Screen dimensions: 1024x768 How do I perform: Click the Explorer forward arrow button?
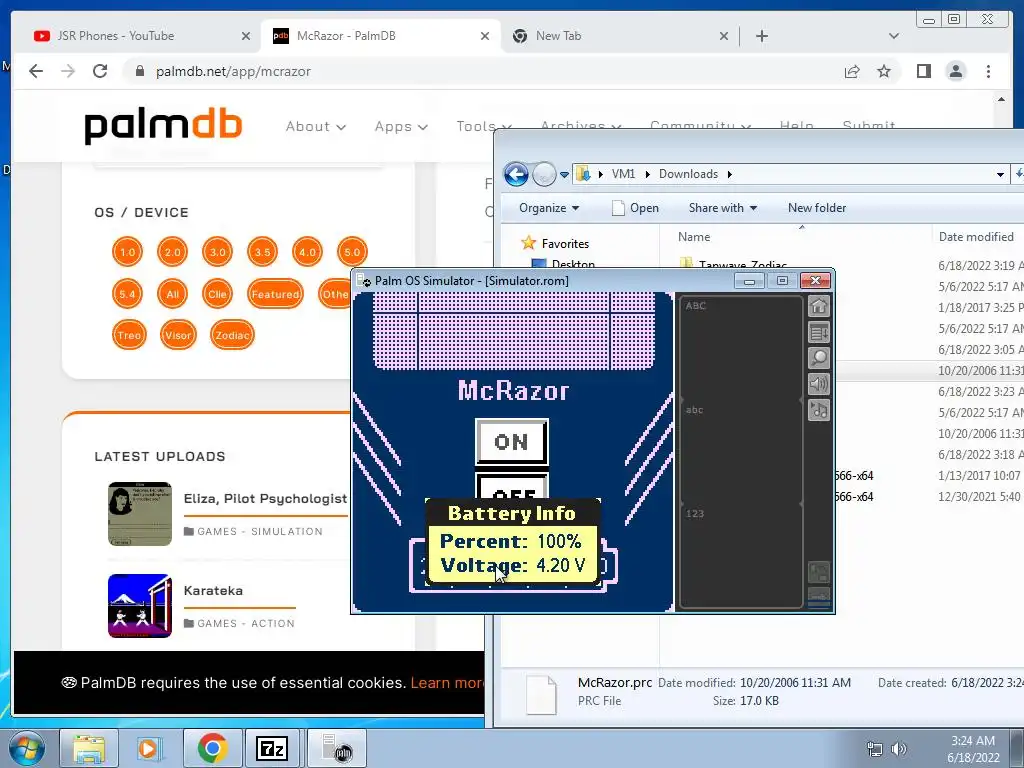click(x=543, y=174)
